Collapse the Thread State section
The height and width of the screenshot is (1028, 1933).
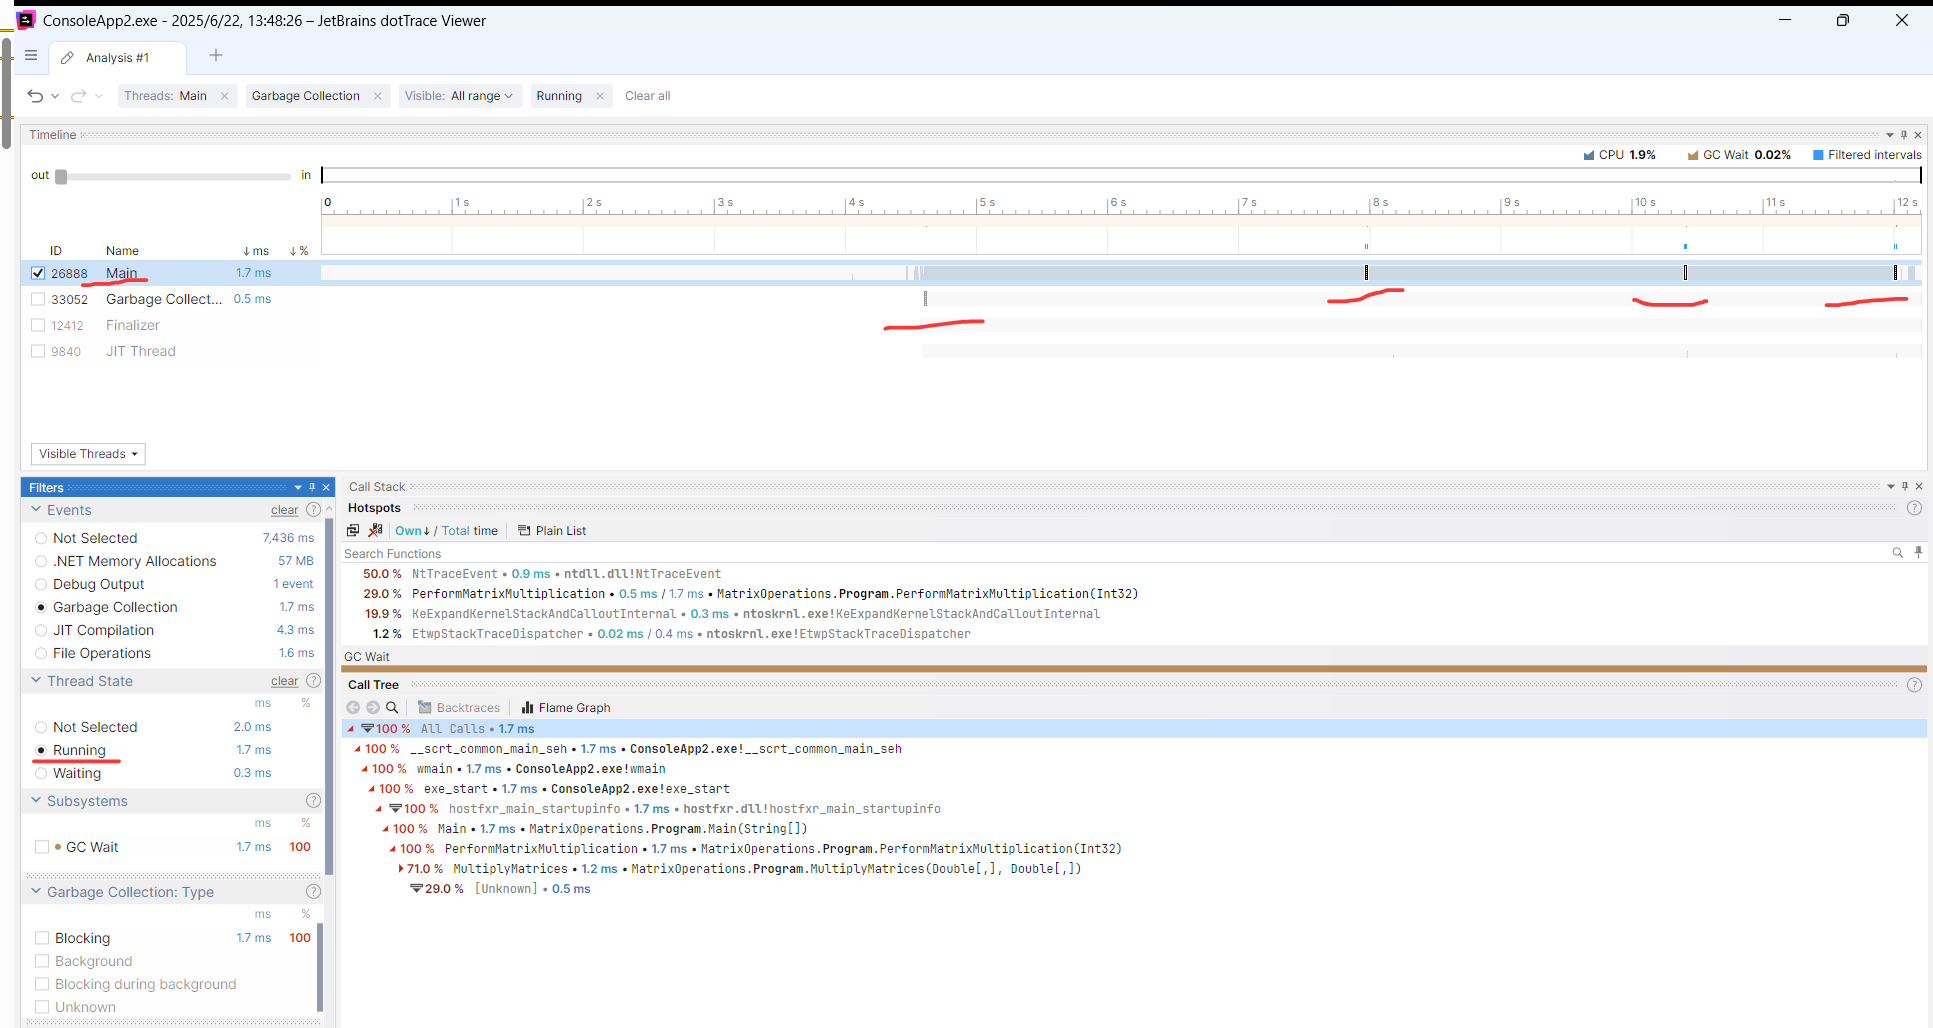click(x=36, y=681)
